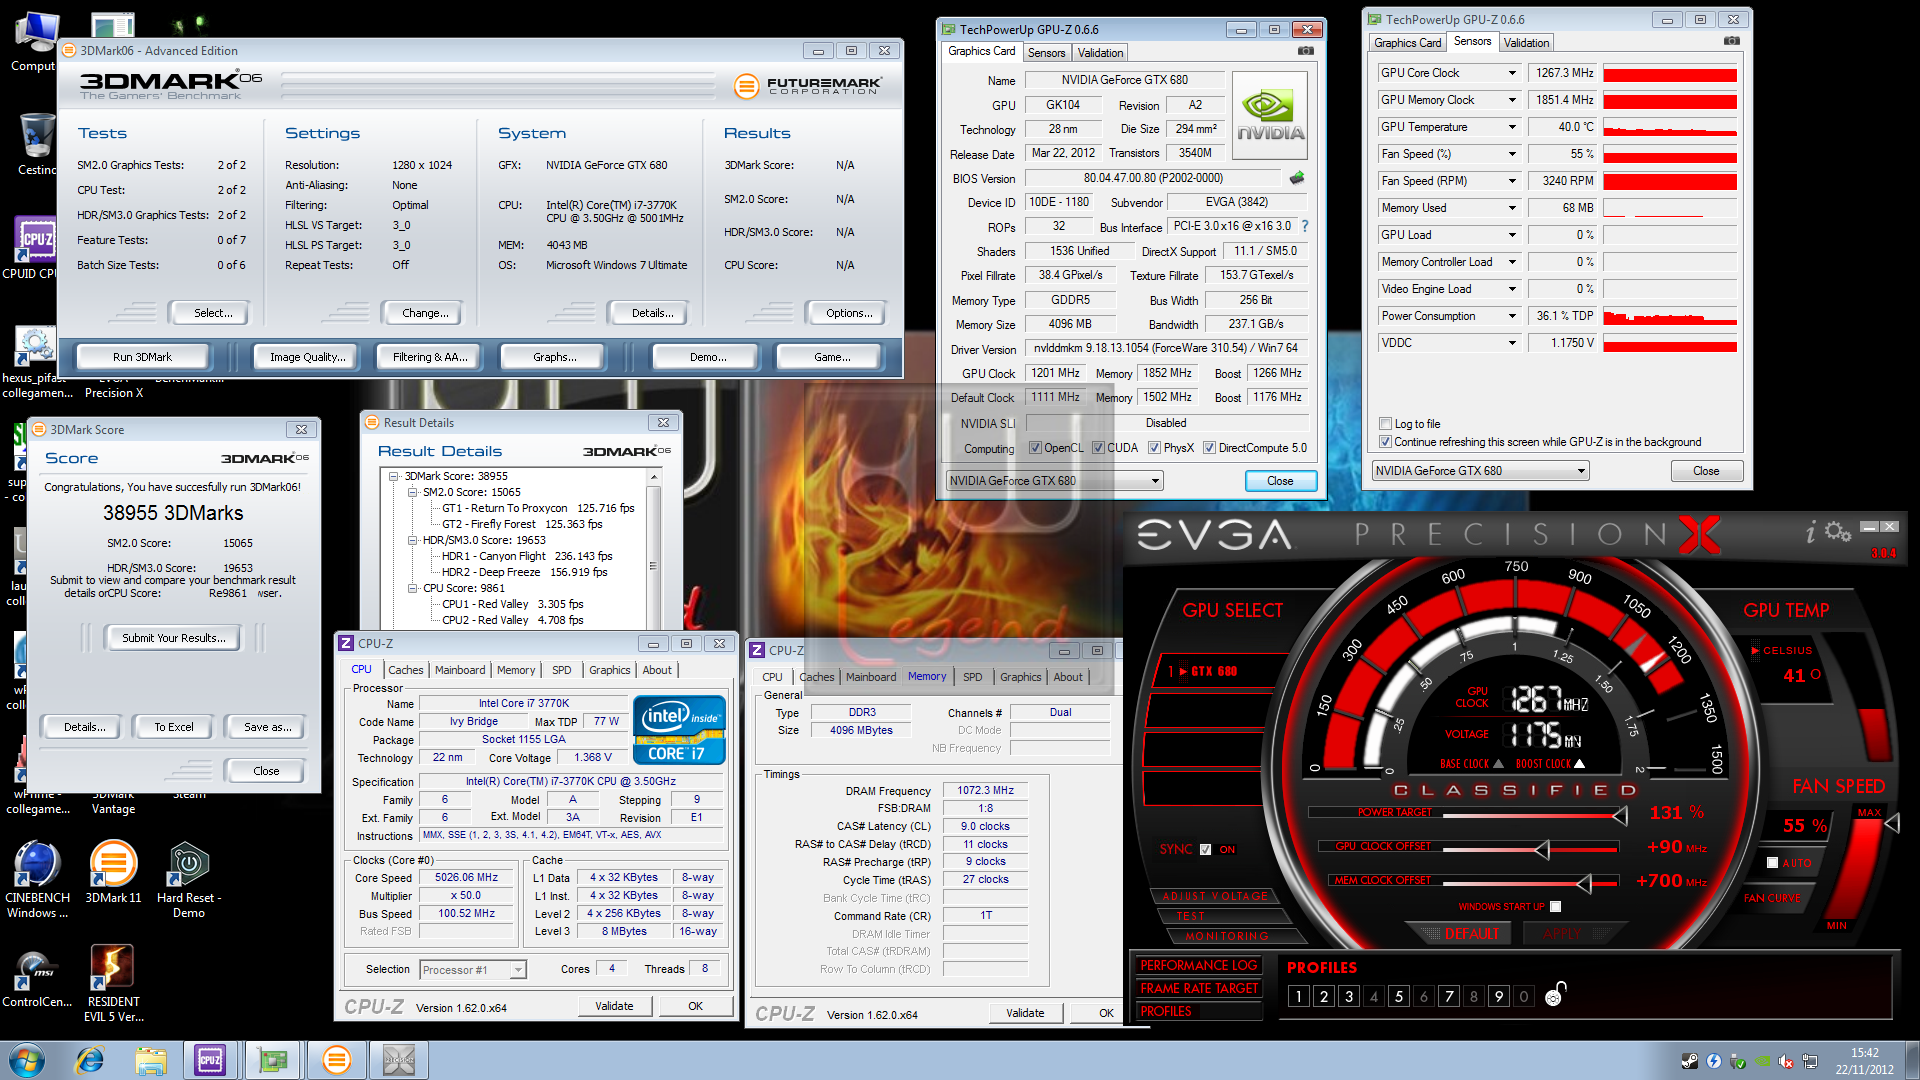Click Submit Your Results button

[174, 638]
